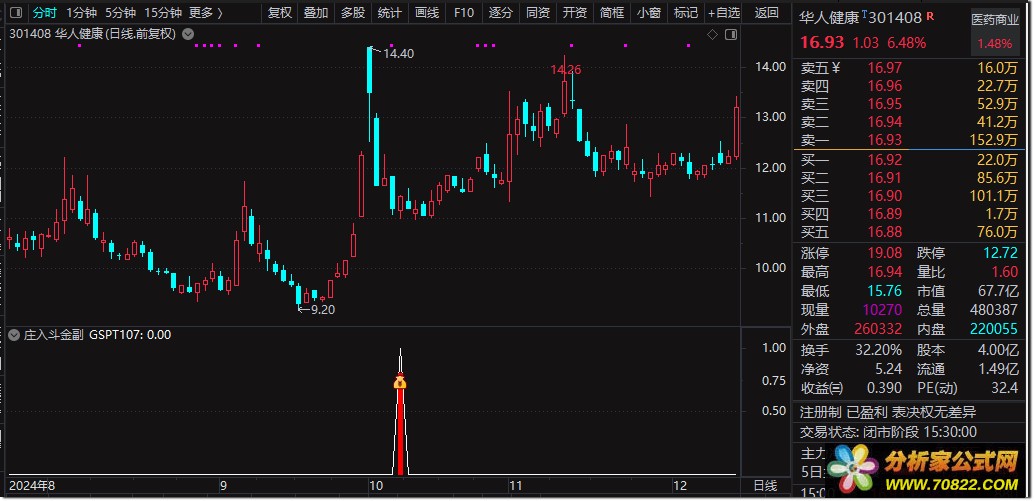Click the 外盘 value 260332
1035x501 pixels.
coord(879,329)
